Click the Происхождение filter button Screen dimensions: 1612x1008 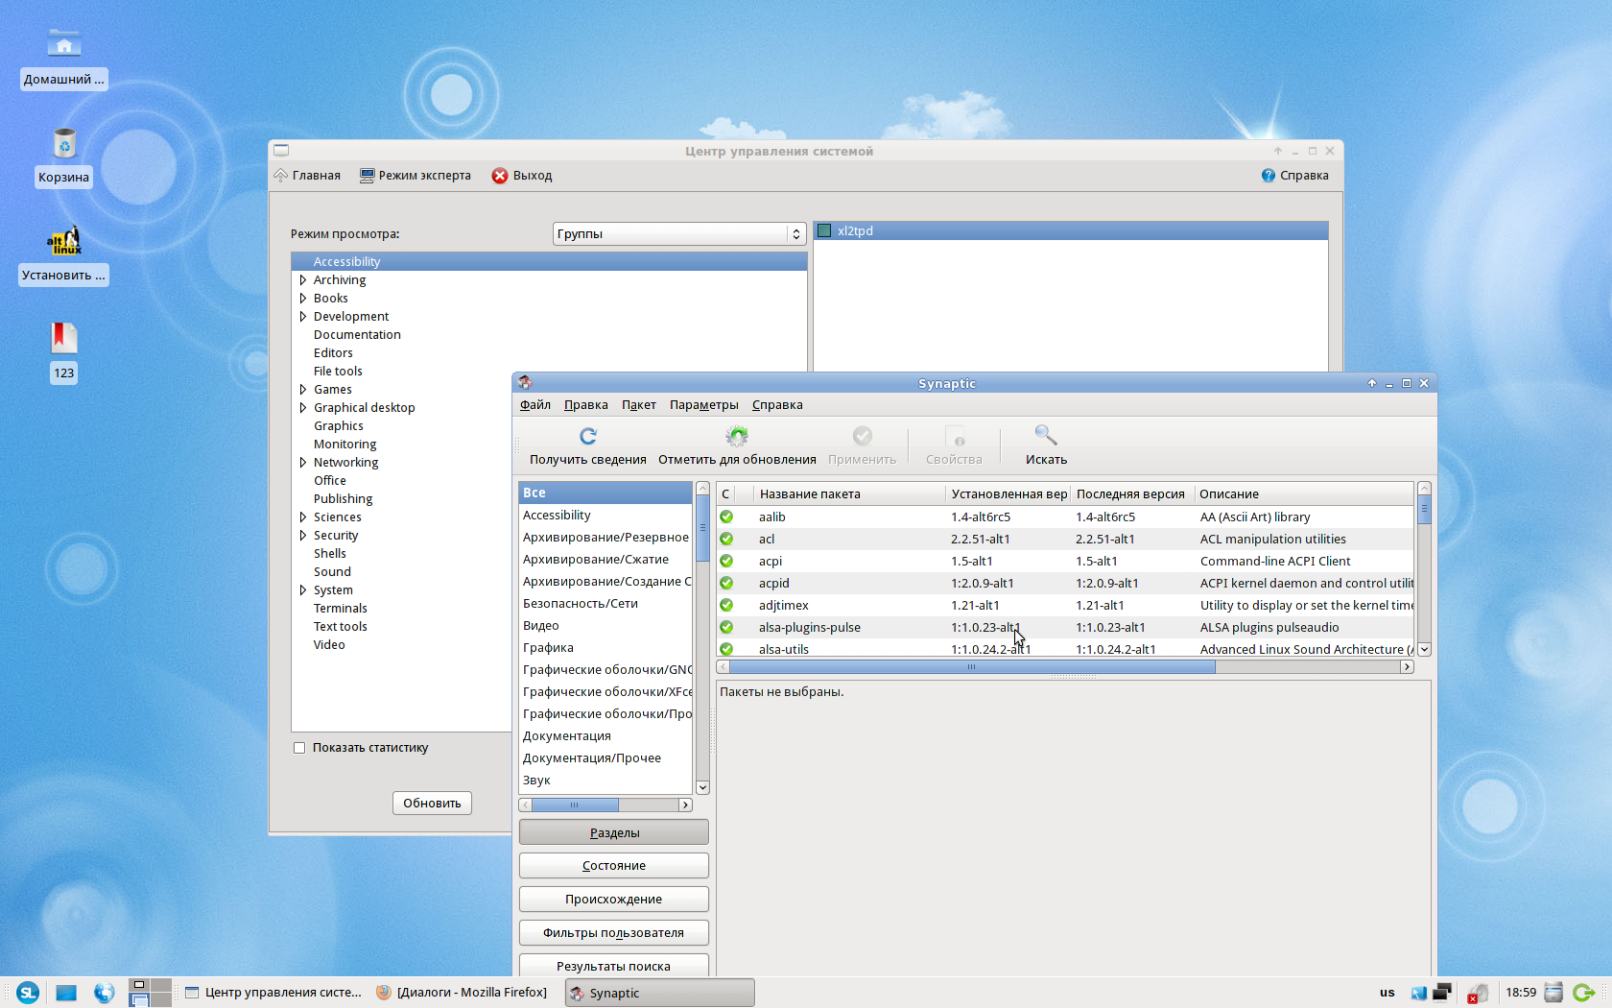click(614, 899)
